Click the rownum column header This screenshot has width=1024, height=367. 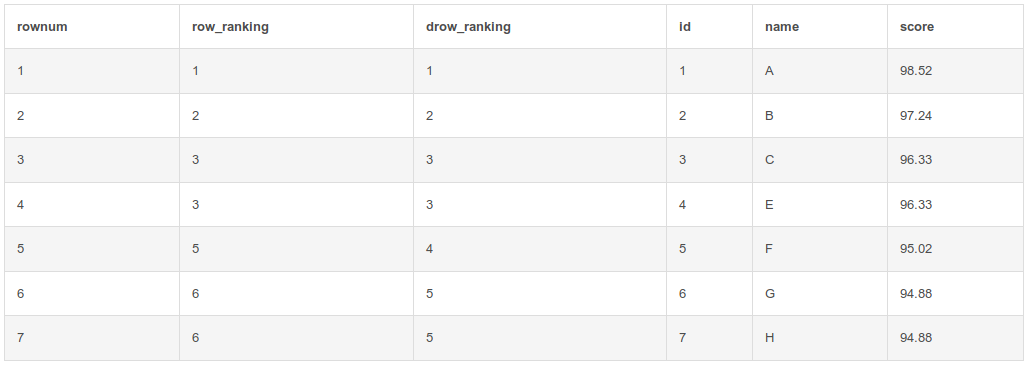92,27
